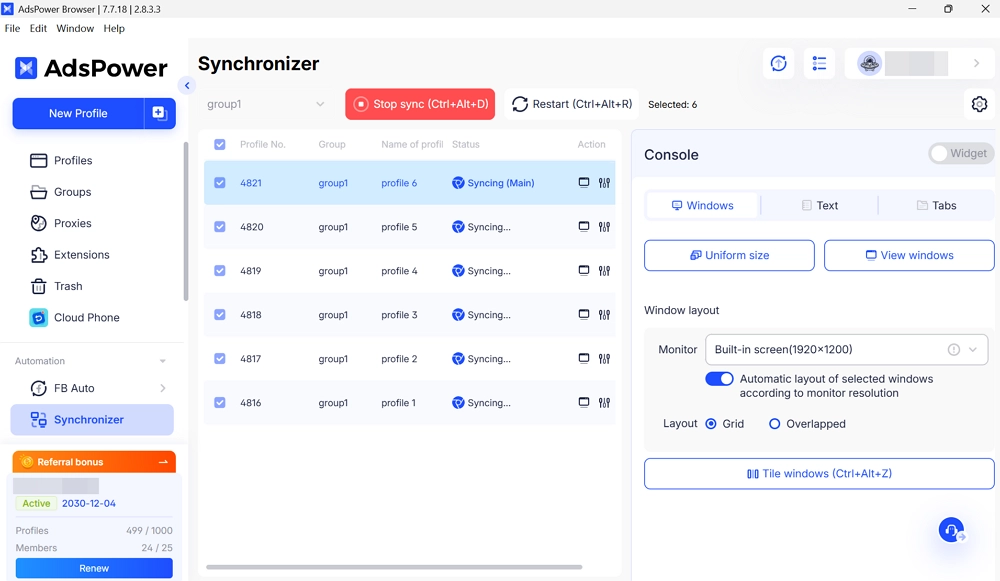1000x581 pixels.
Task: Click the settings gear icon in Synchronizer
Action: point(979,104)
